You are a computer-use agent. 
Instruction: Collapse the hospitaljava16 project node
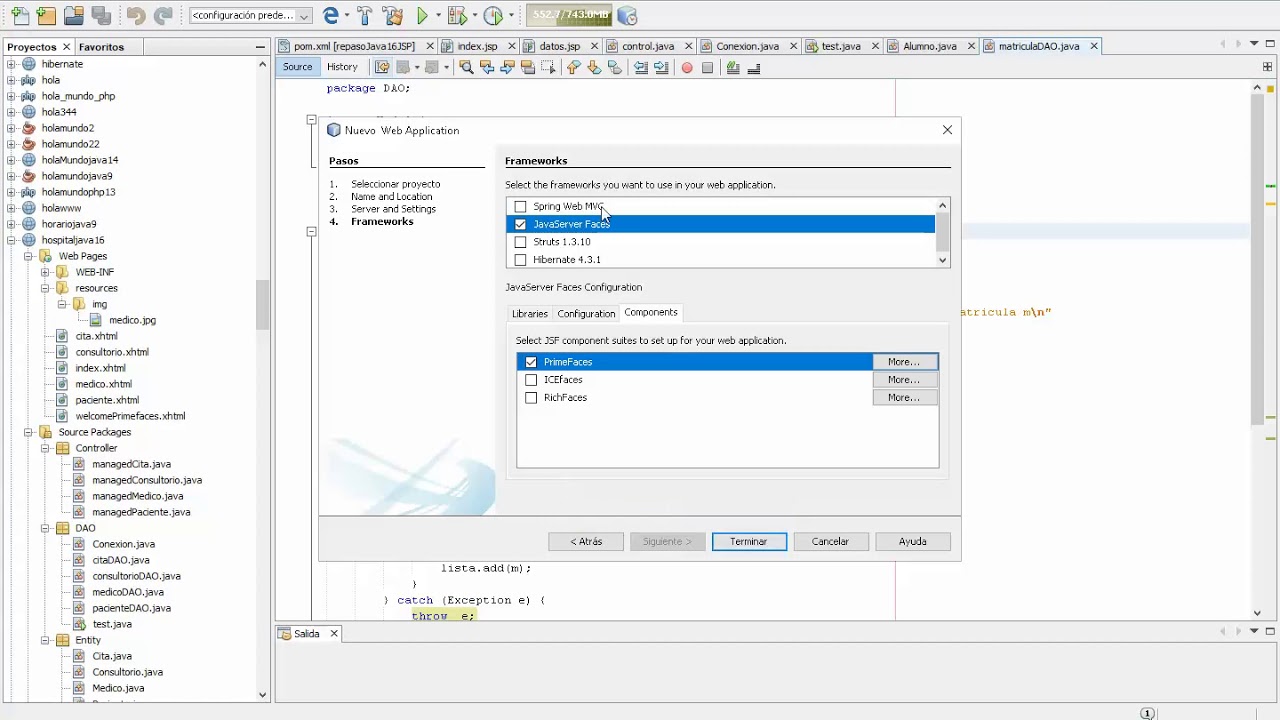click(12, 240)
